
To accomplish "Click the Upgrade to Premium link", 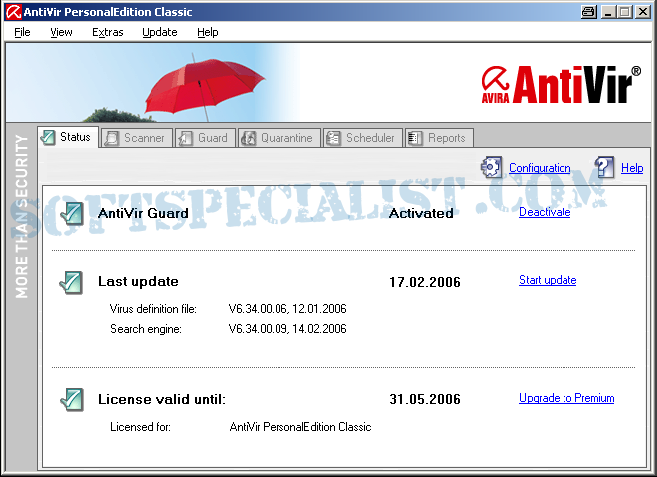I will [566, 398].
